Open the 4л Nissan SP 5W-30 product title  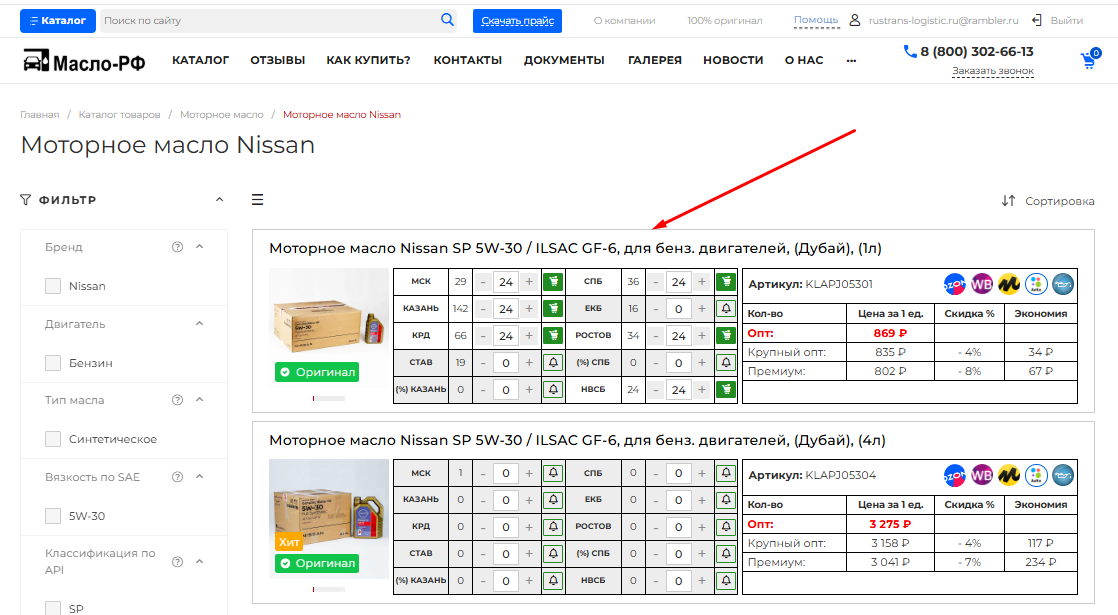[577, 440]
